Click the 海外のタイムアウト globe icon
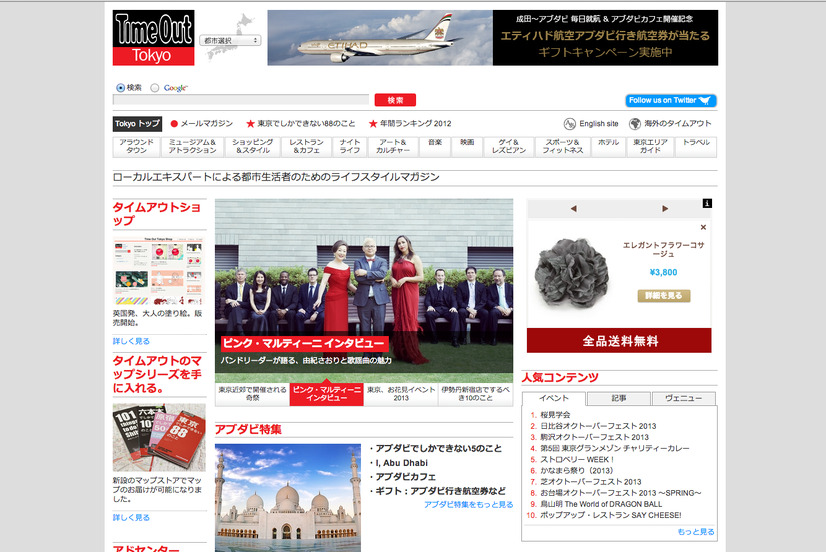 (635, 124)
